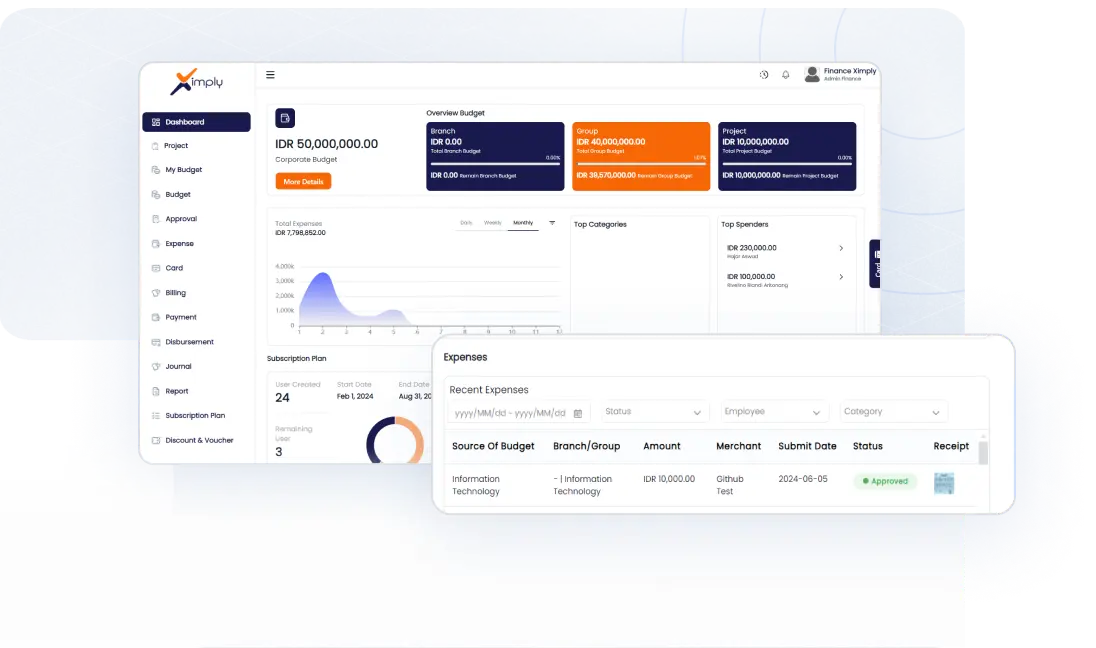Select the Monthly chart tab

point(523,223)
